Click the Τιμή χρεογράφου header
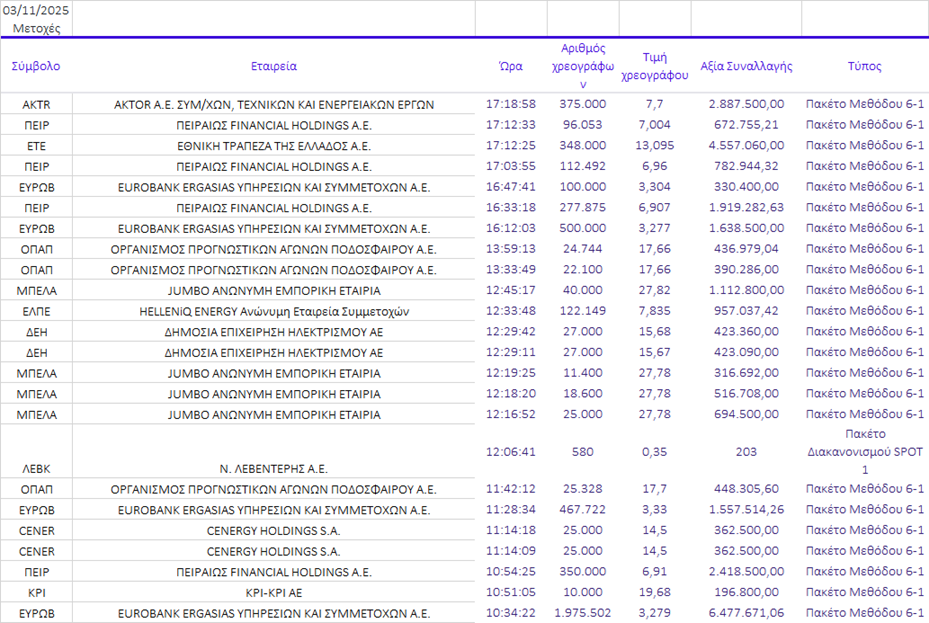 click(x=654, y=66)
